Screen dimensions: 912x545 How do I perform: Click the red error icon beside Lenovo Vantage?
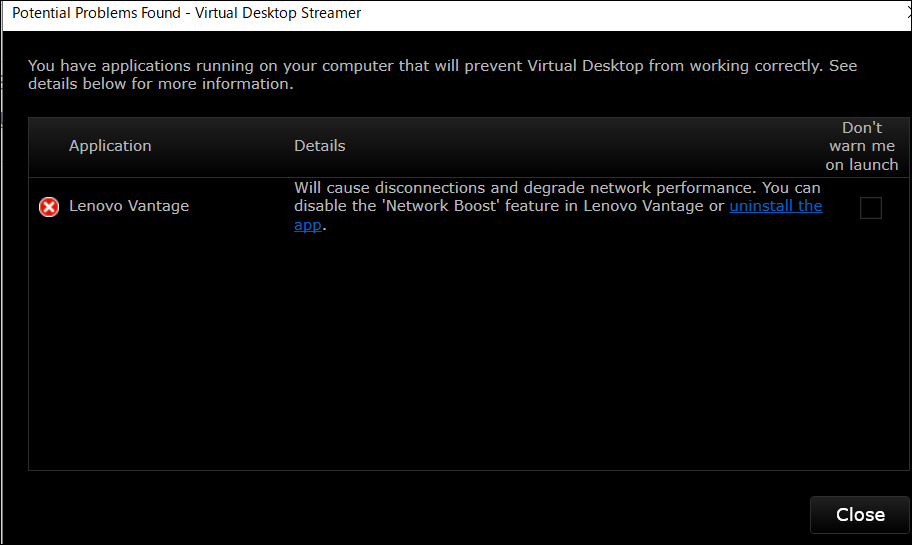[x=49, y=206]
